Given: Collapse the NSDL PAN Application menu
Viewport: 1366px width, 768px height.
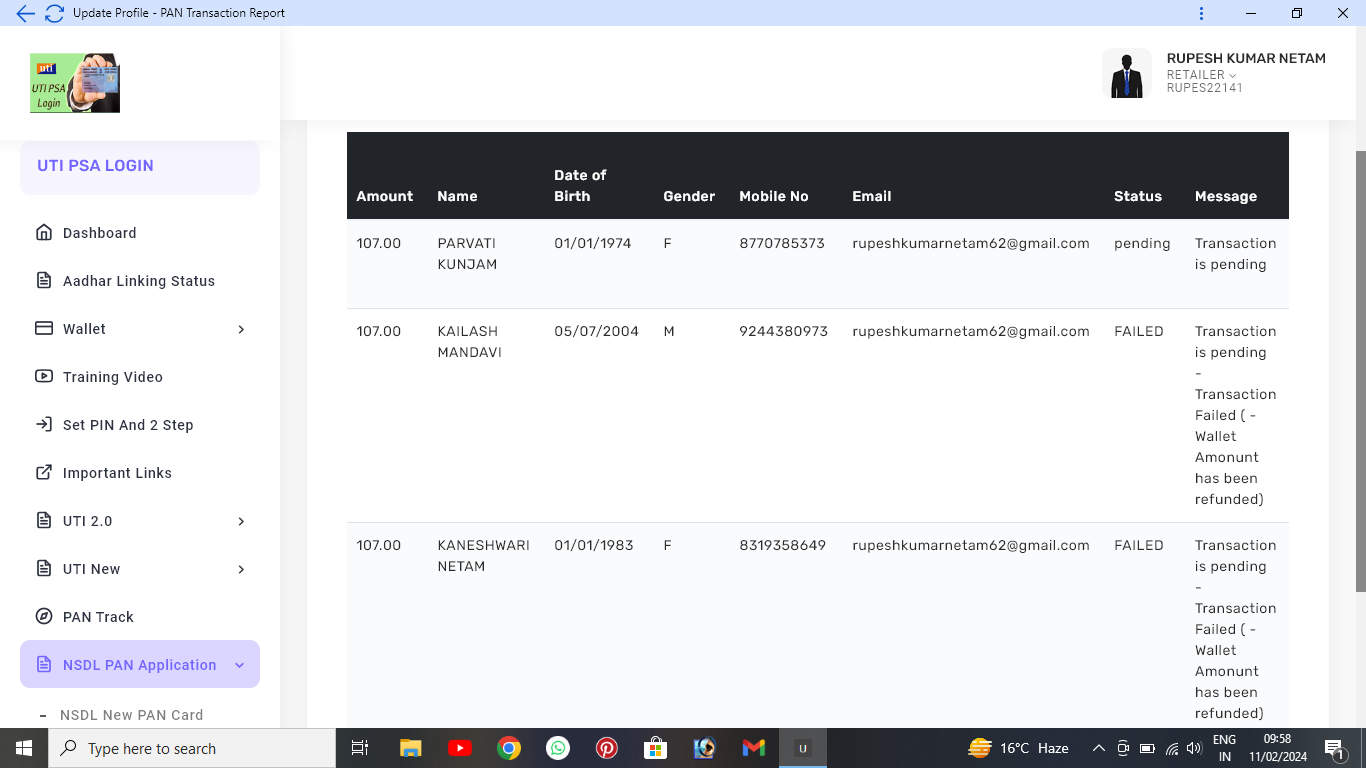Looking at the screenshot, I should click(239, 665).
